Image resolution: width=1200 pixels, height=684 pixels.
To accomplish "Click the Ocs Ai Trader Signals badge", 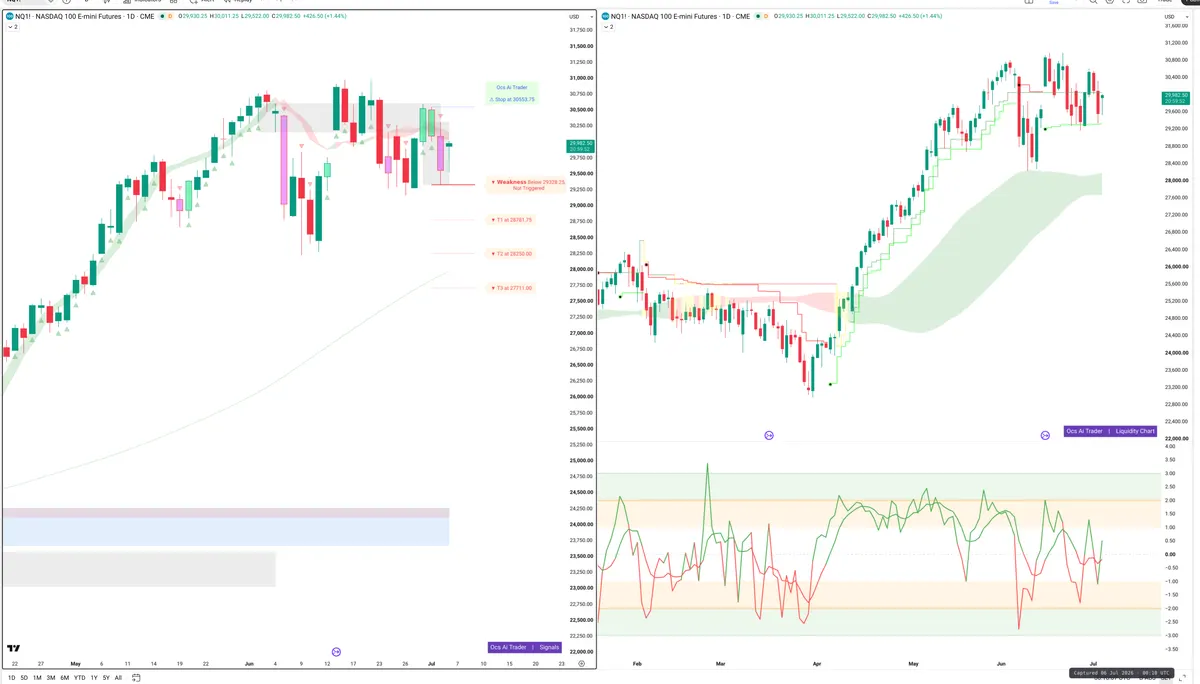I will [x=525, y=647].
